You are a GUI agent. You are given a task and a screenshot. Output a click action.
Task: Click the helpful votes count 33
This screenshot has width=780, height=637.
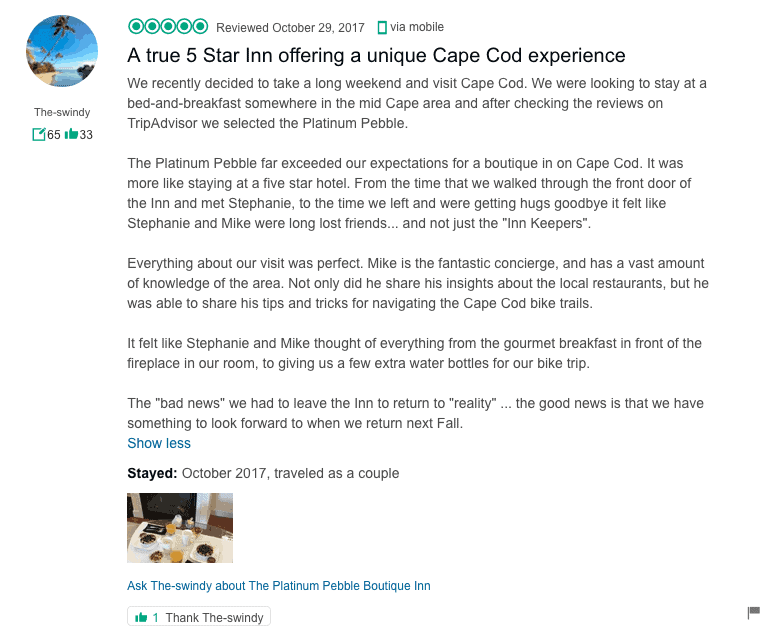click(x=86, y=135)
